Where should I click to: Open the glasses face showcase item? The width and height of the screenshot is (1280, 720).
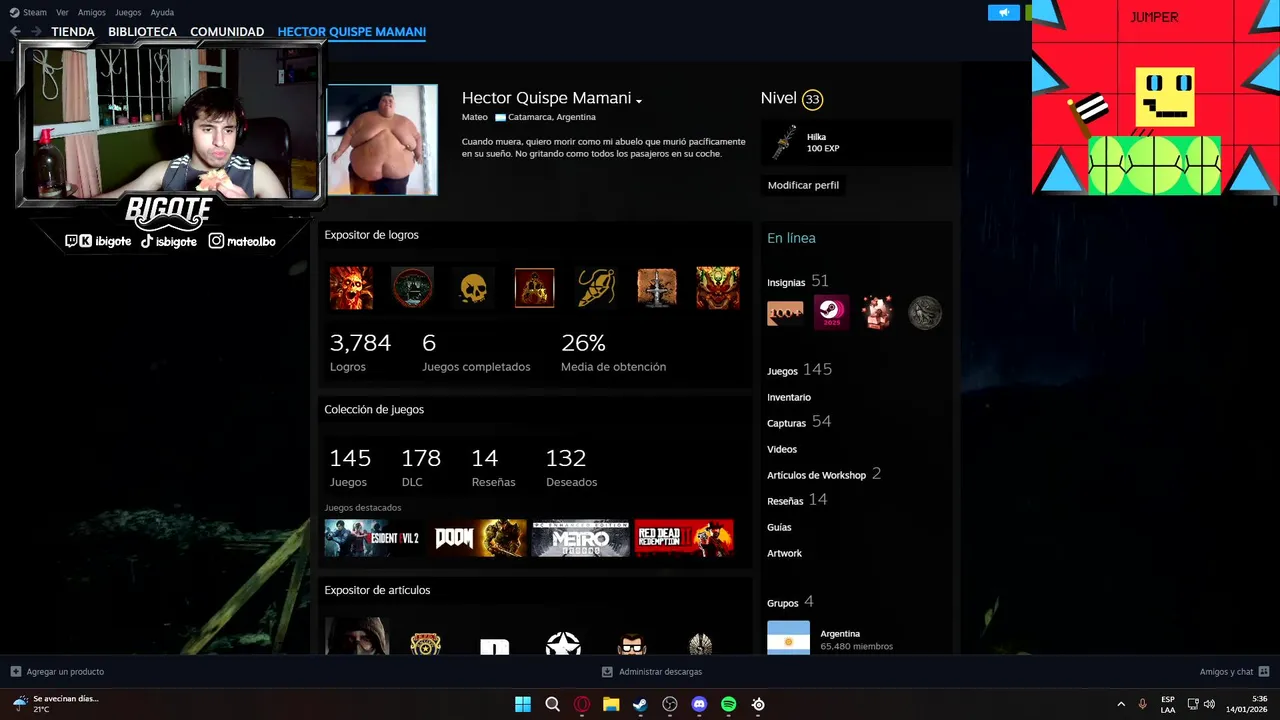[x=632, y=644]
